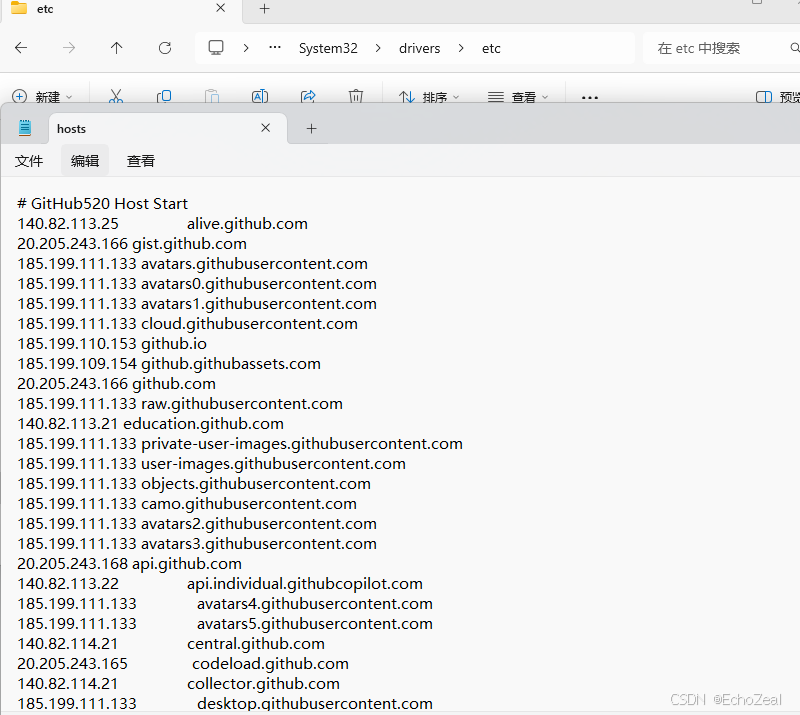Viewport: 800px width, 715px height.
Task: Open the 新建 (New) dropdown
Action: [42, 97]
